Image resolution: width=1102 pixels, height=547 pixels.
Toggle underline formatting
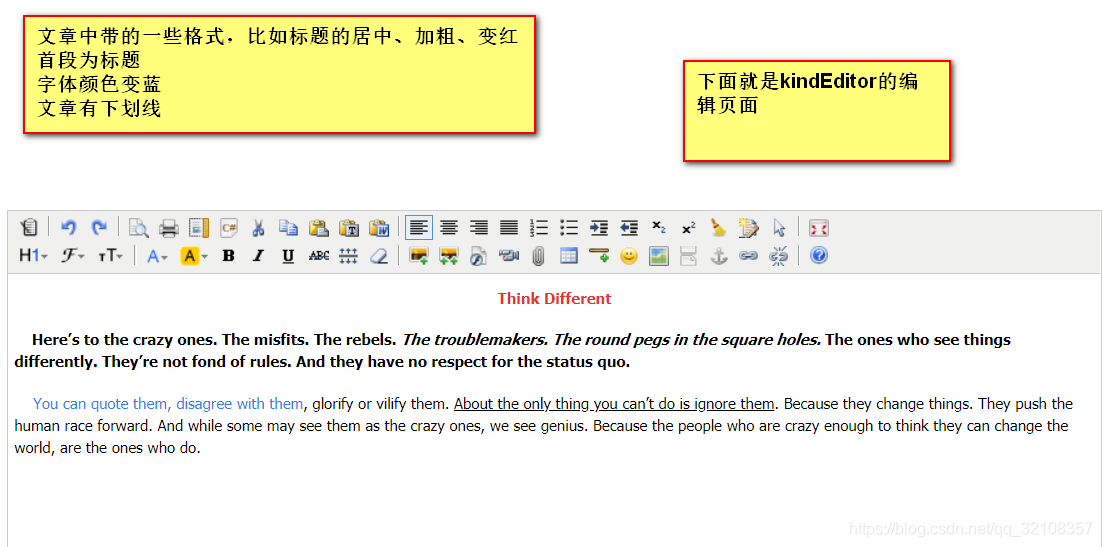288,256
